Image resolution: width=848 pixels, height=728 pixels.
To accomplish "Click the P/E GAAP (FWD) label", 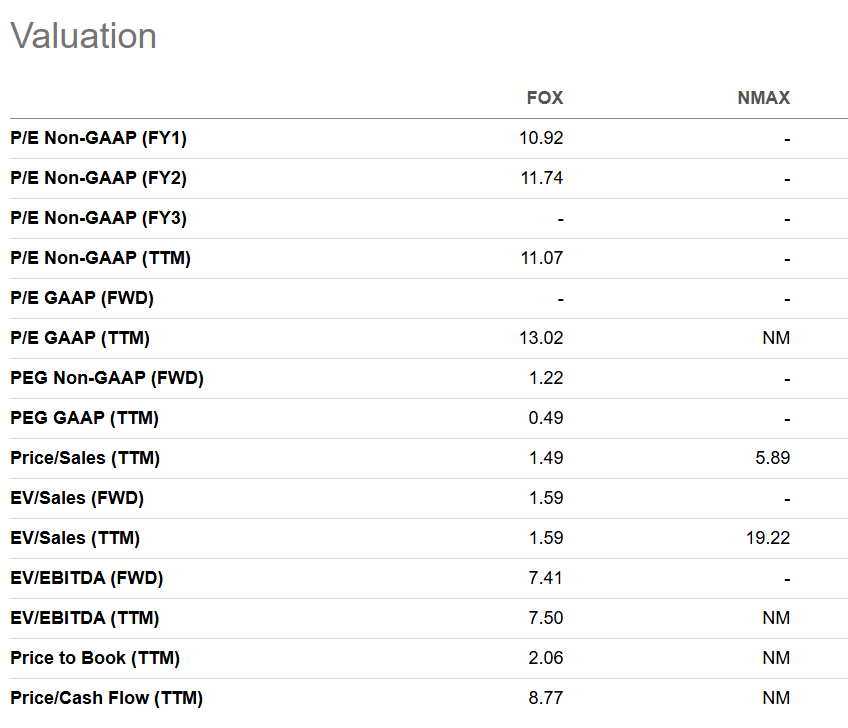I will 82,299.
